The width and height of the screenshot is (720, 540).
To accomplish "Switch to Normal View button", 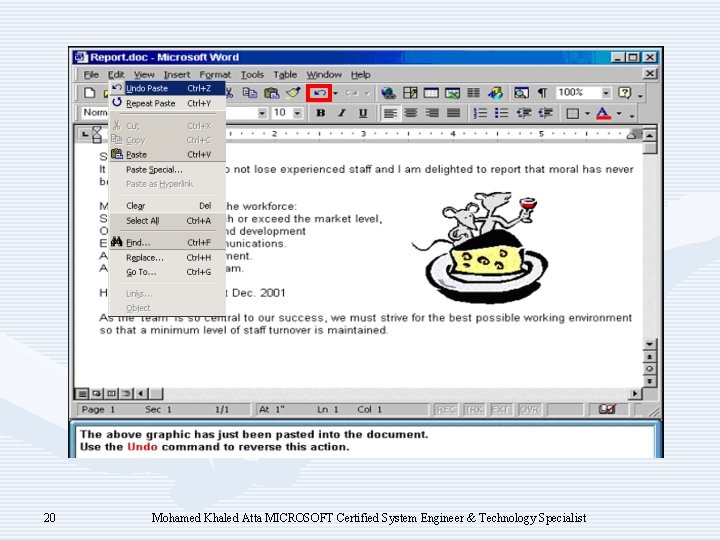I will click(x=82, y=394).
